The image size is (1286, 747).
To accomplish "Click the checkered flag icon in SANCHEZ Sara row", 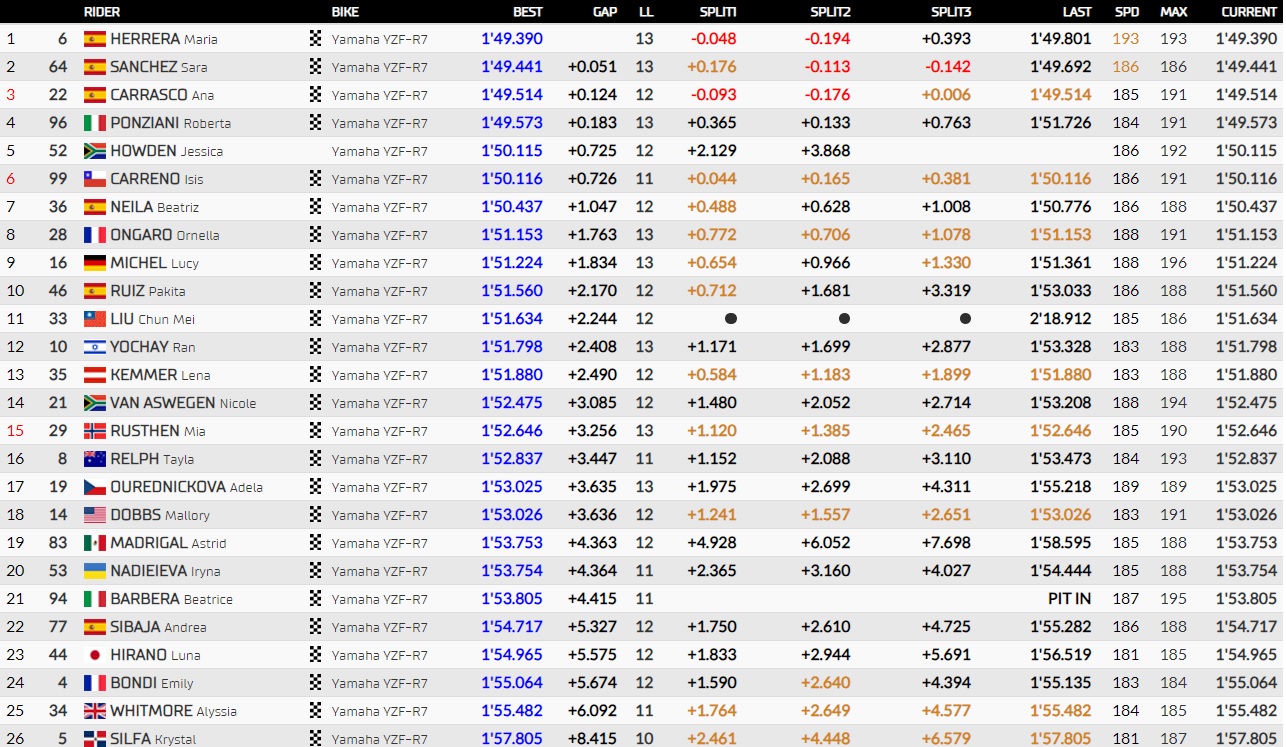I will point(316,67).
